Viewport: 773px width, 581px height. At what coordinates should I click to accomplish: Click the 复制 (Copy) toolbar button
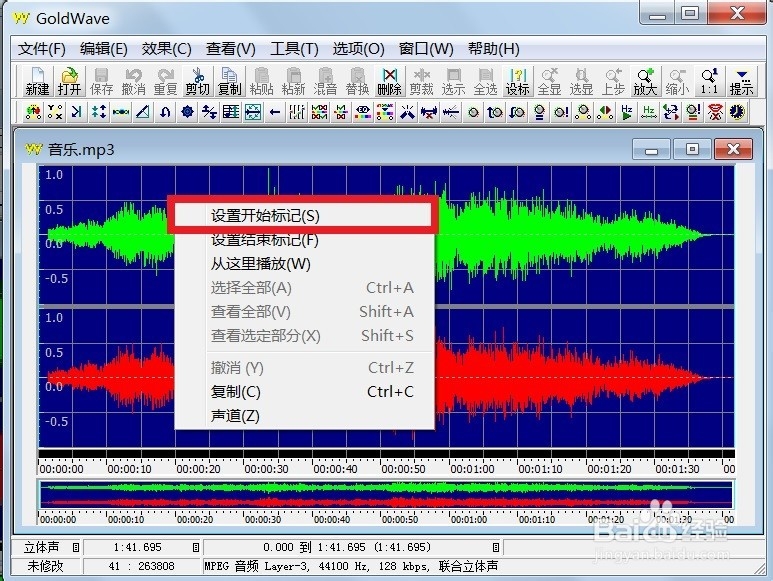[229, 81]
